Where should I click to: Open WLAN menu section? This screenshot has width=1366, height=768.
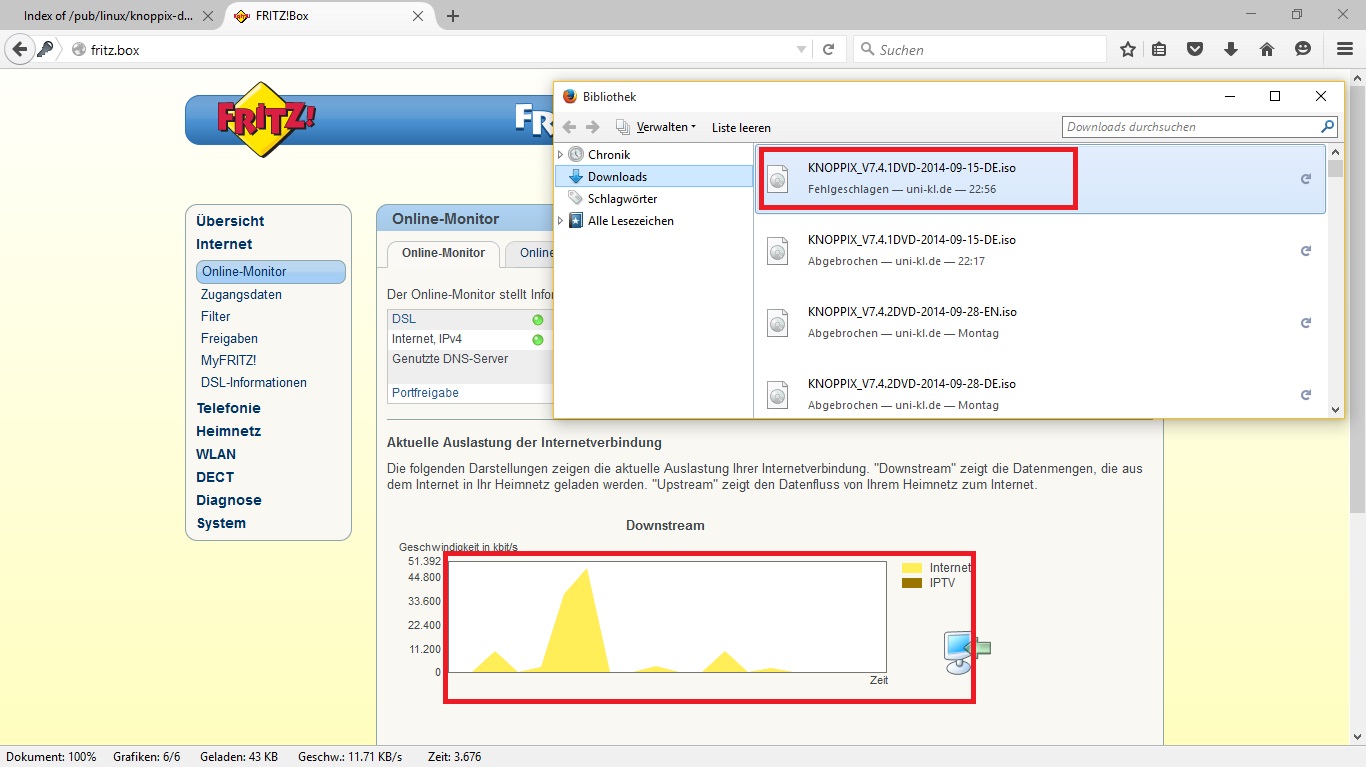coord(216,454)
